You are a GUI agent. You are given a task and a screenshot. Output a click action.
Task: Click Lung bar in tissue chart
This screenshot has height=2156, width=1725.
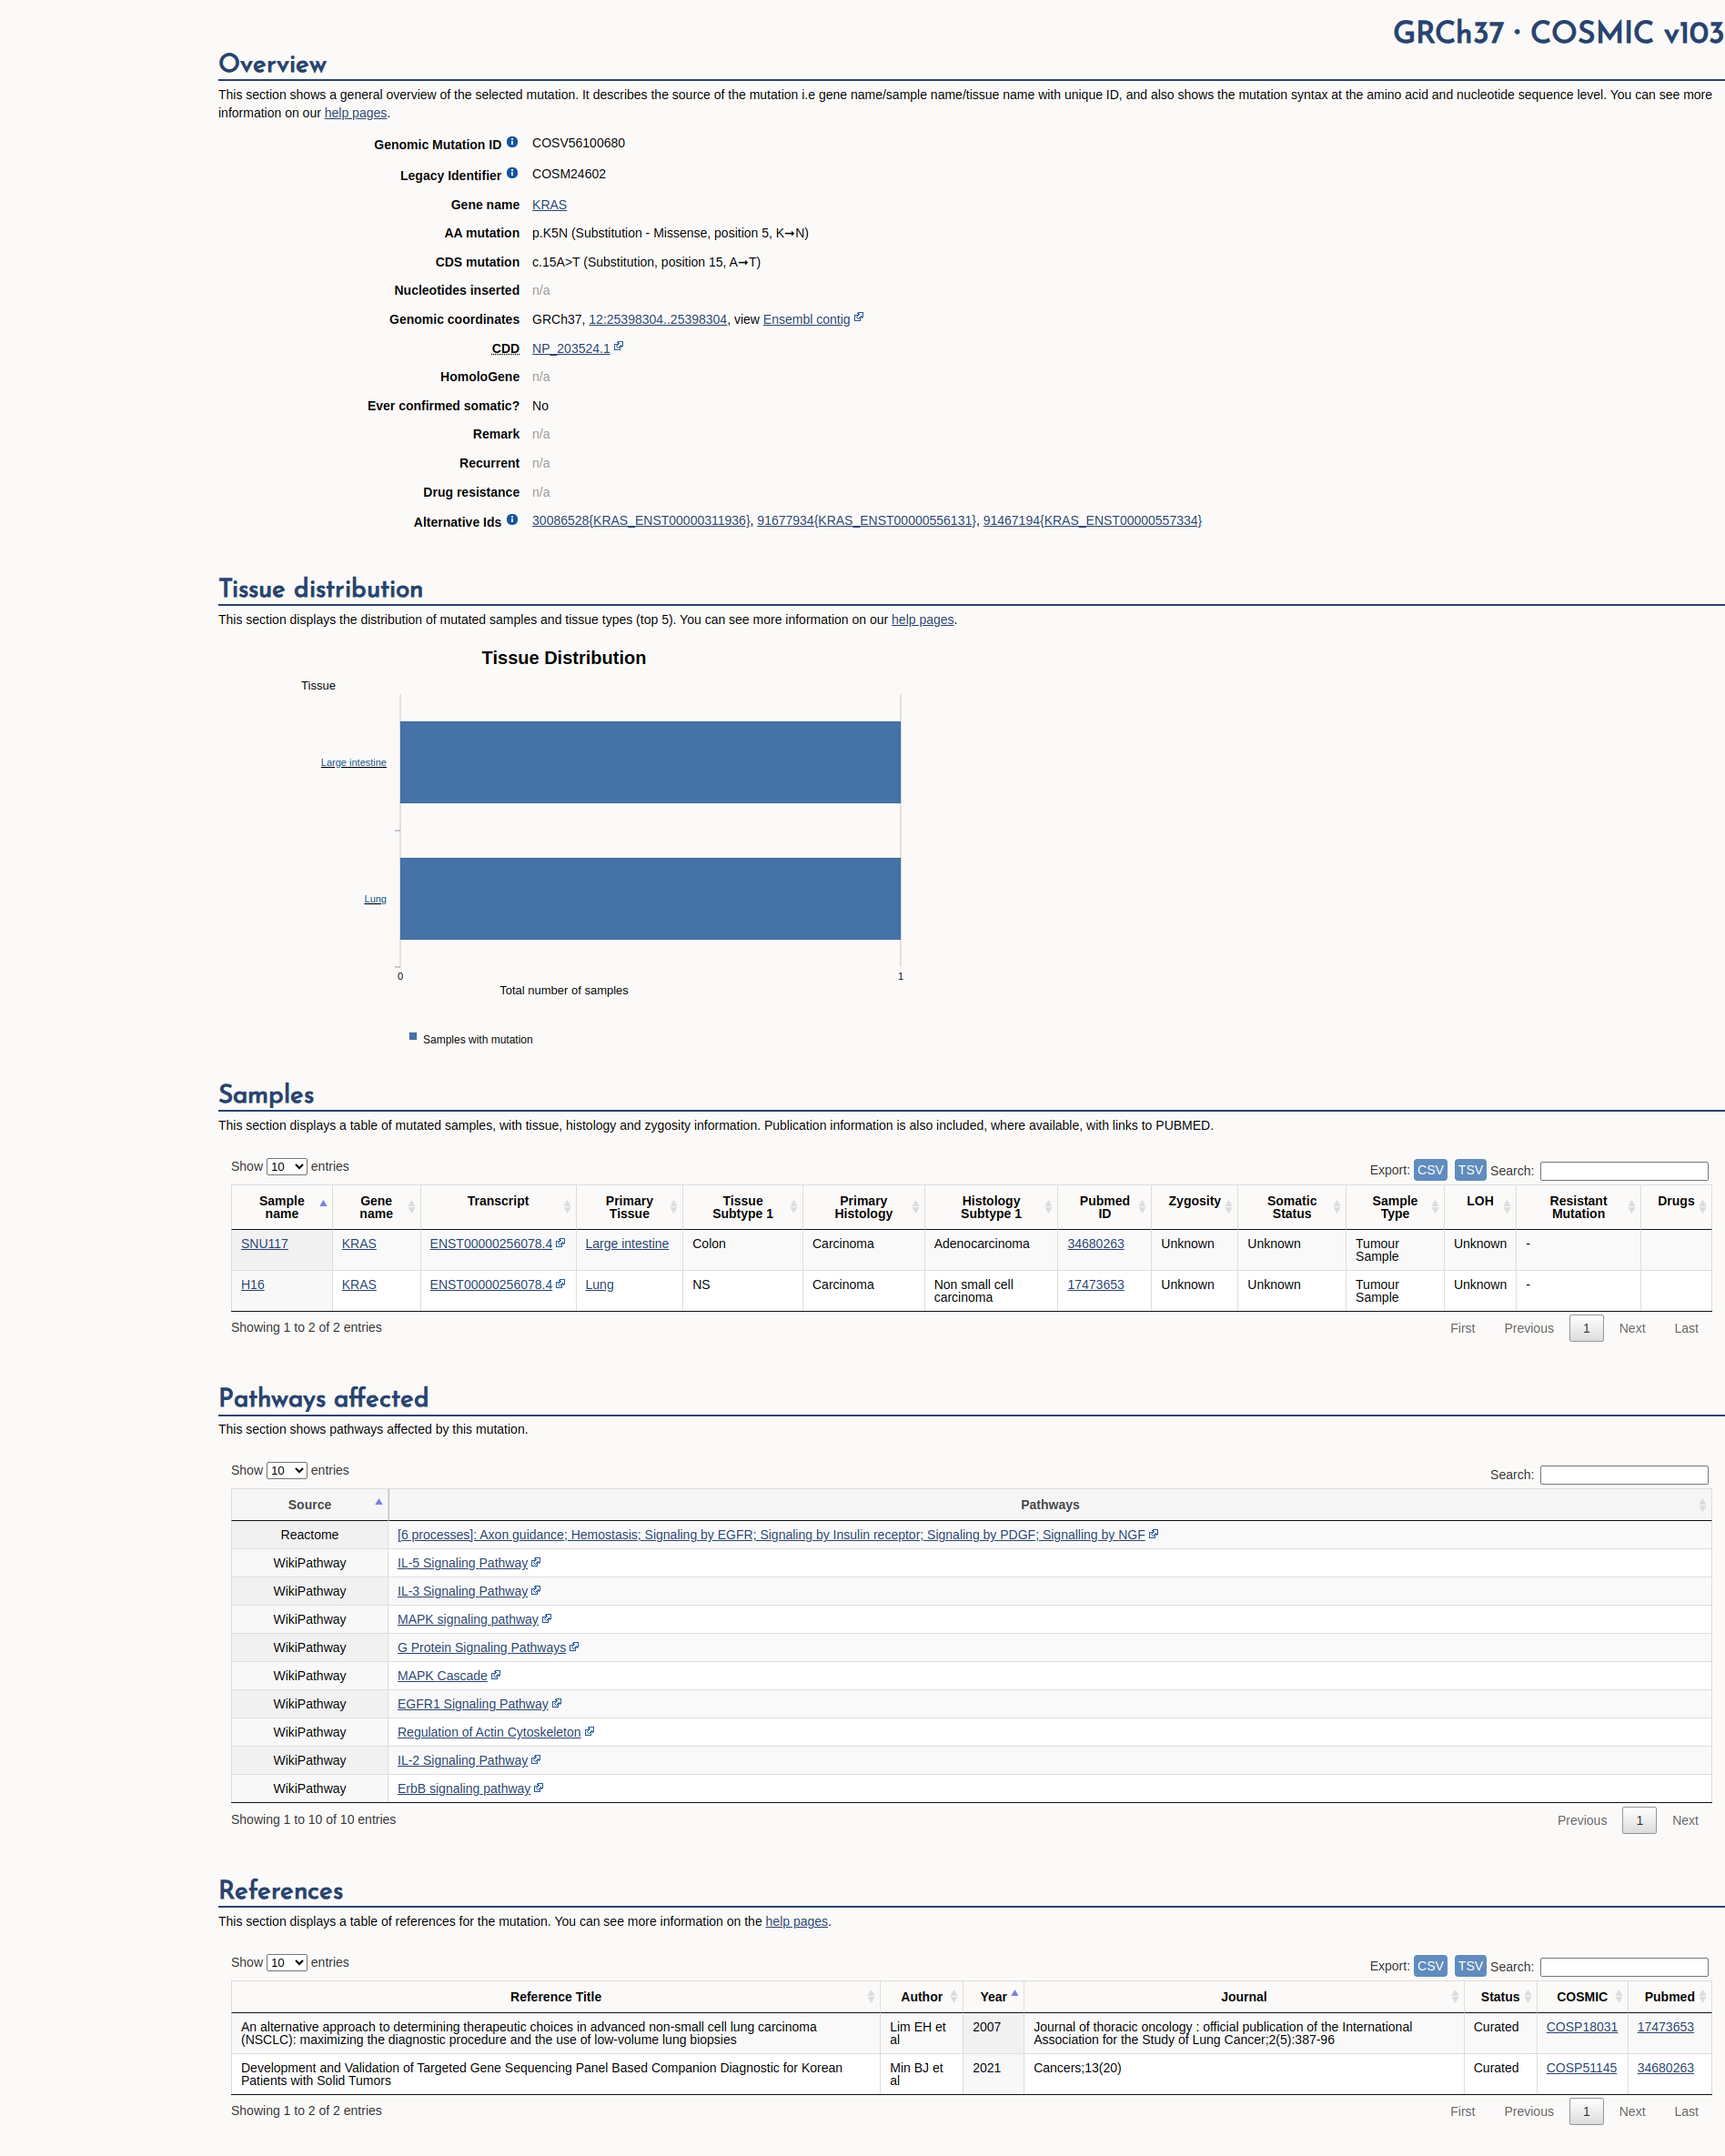[650, 898]
